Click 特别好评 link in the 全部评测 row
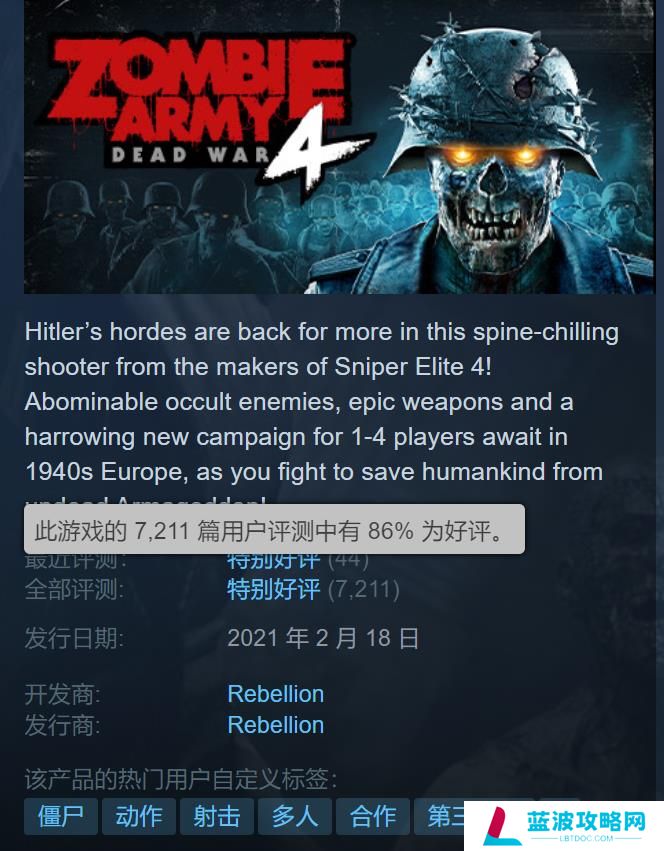The width and height of the screenshot is (664, 851). [274, 589]
